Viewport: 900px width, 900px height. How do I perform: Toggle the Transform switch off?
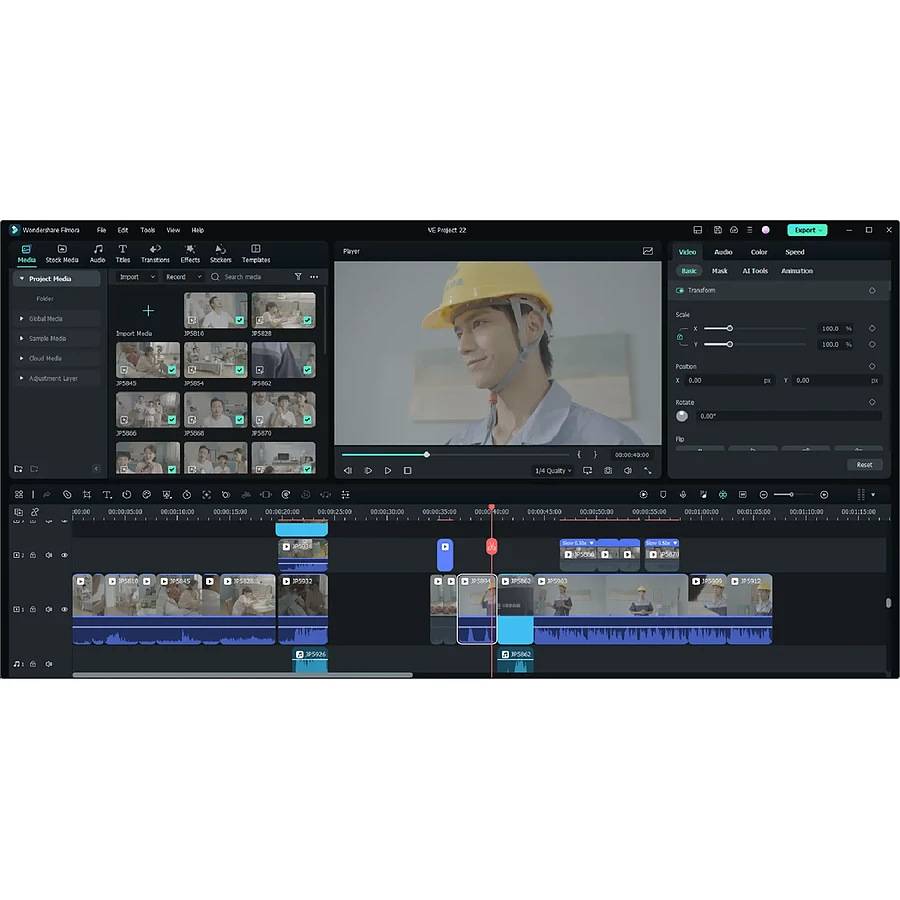[x=680, y=290]
